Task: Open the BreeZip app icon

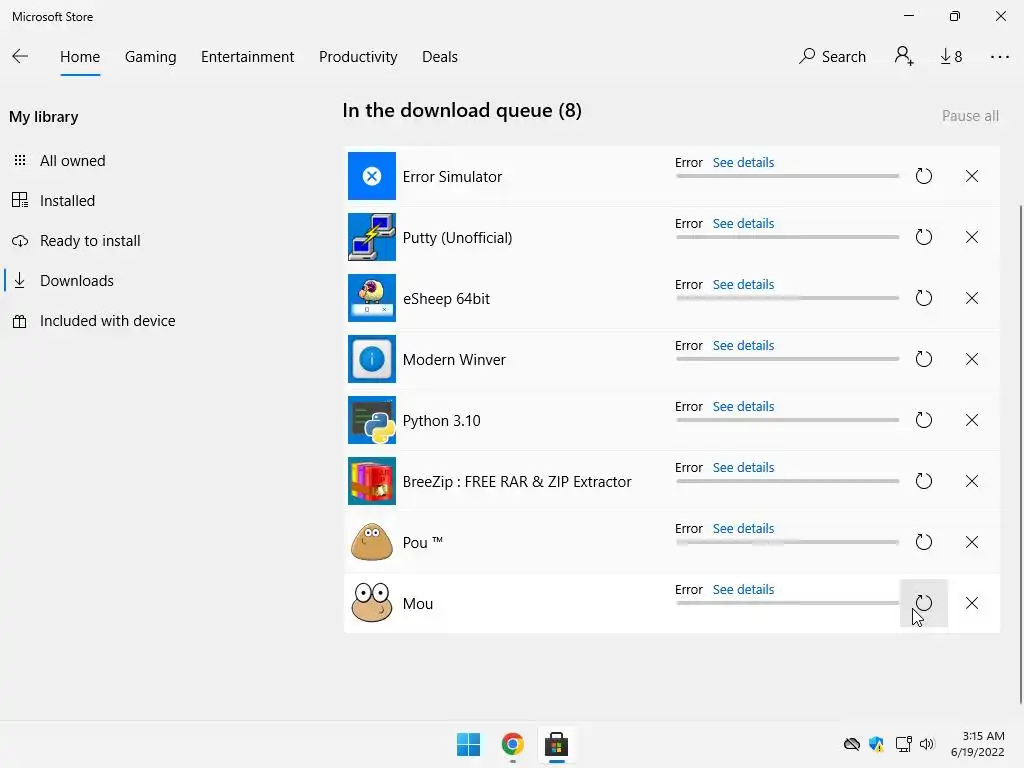Action: pos(372,481)
